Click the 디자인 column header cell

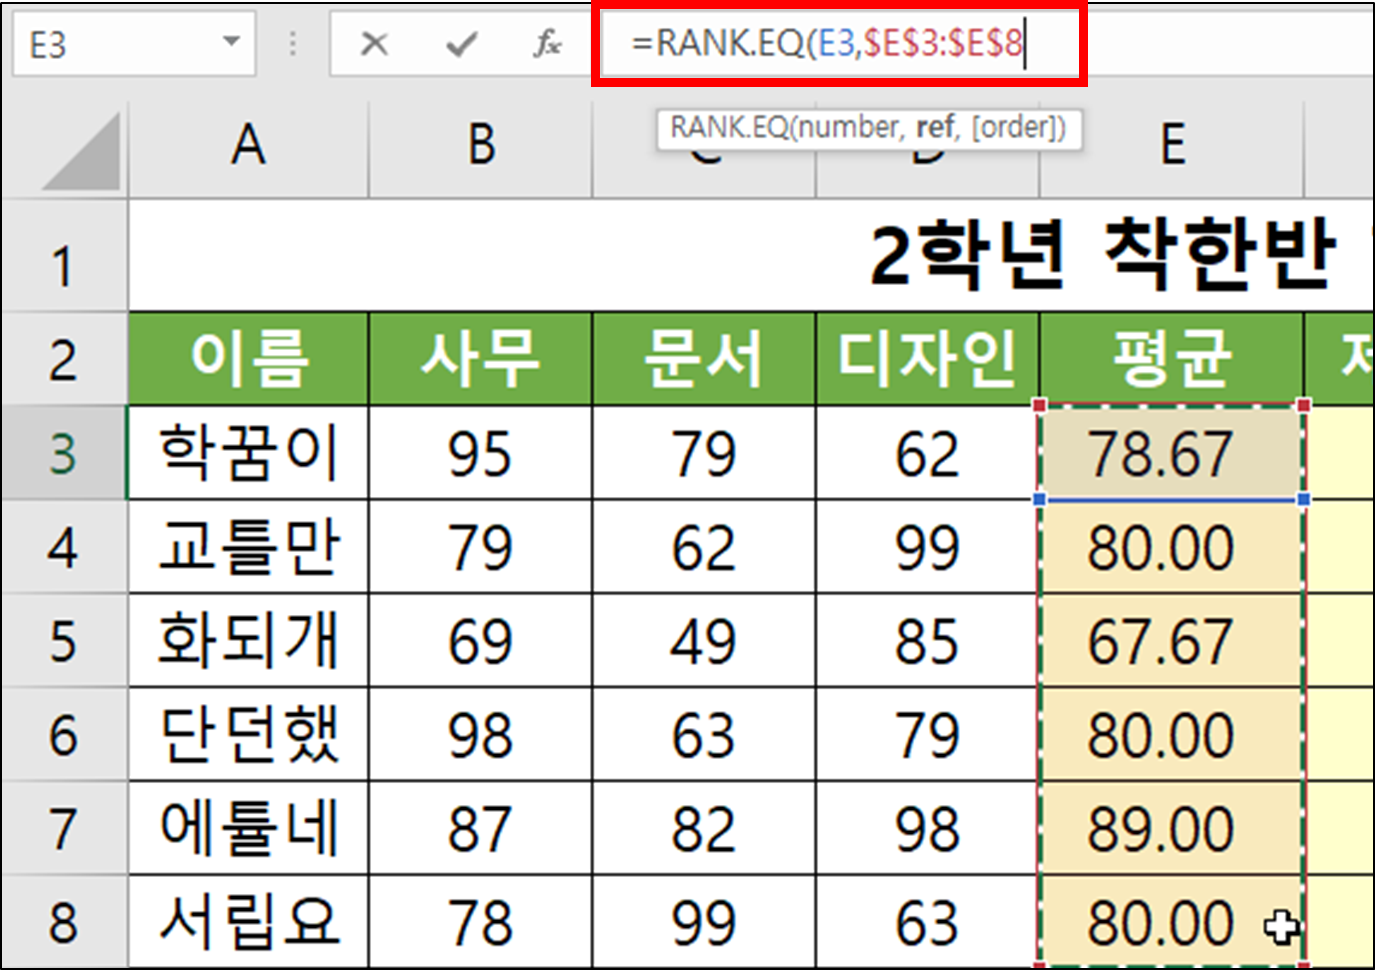click(927, 360)
